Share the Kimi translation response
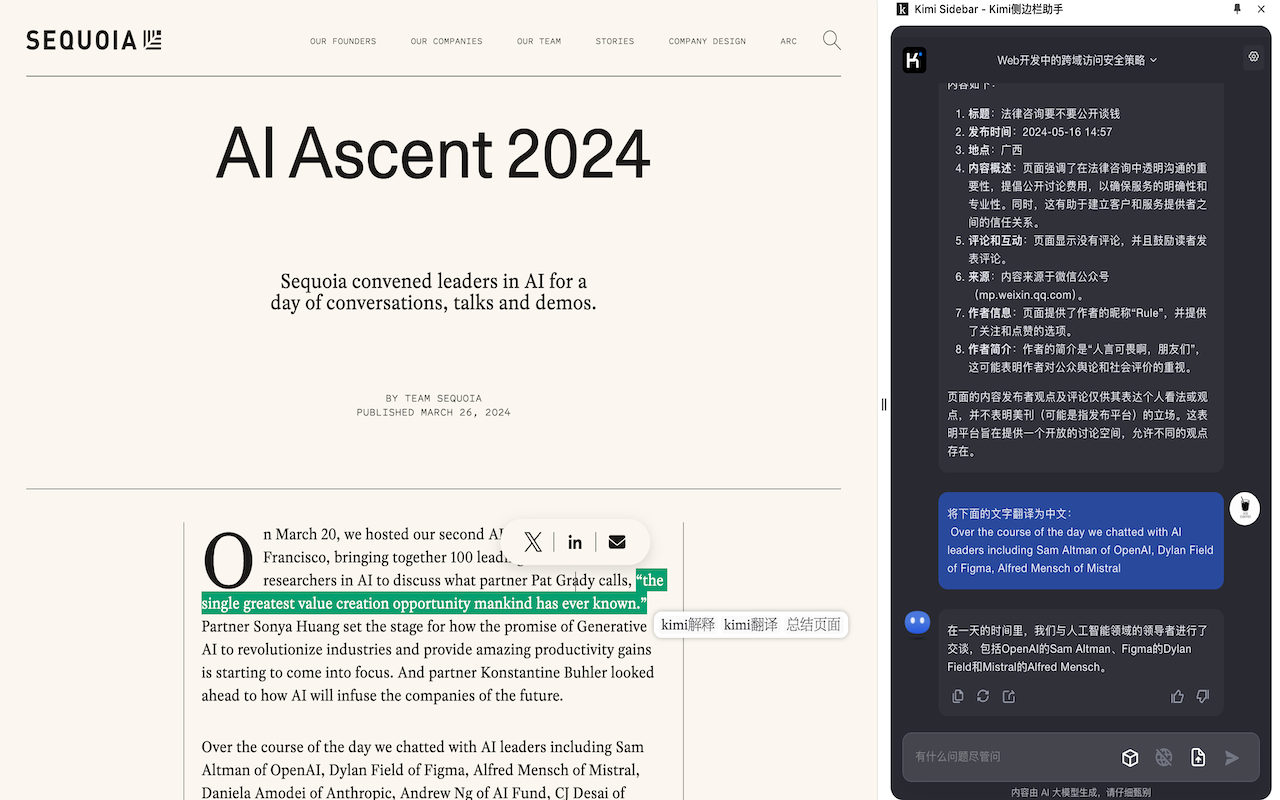The image size is (1280, 800). 1009,696
